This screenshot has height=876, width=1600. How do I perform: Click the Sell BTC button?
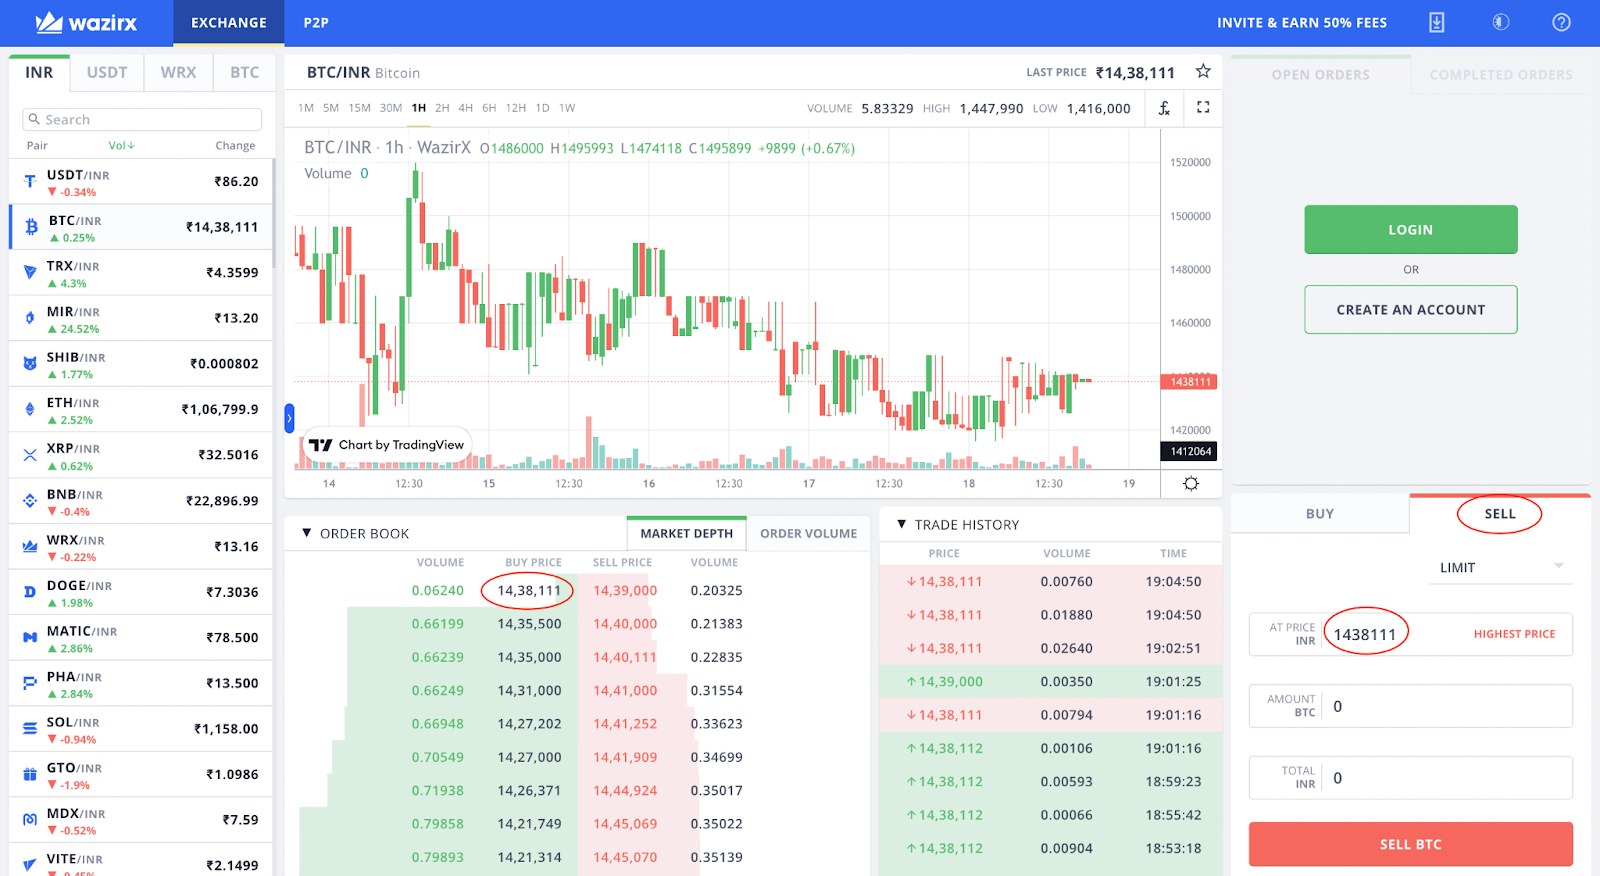tap(1411, 845)
